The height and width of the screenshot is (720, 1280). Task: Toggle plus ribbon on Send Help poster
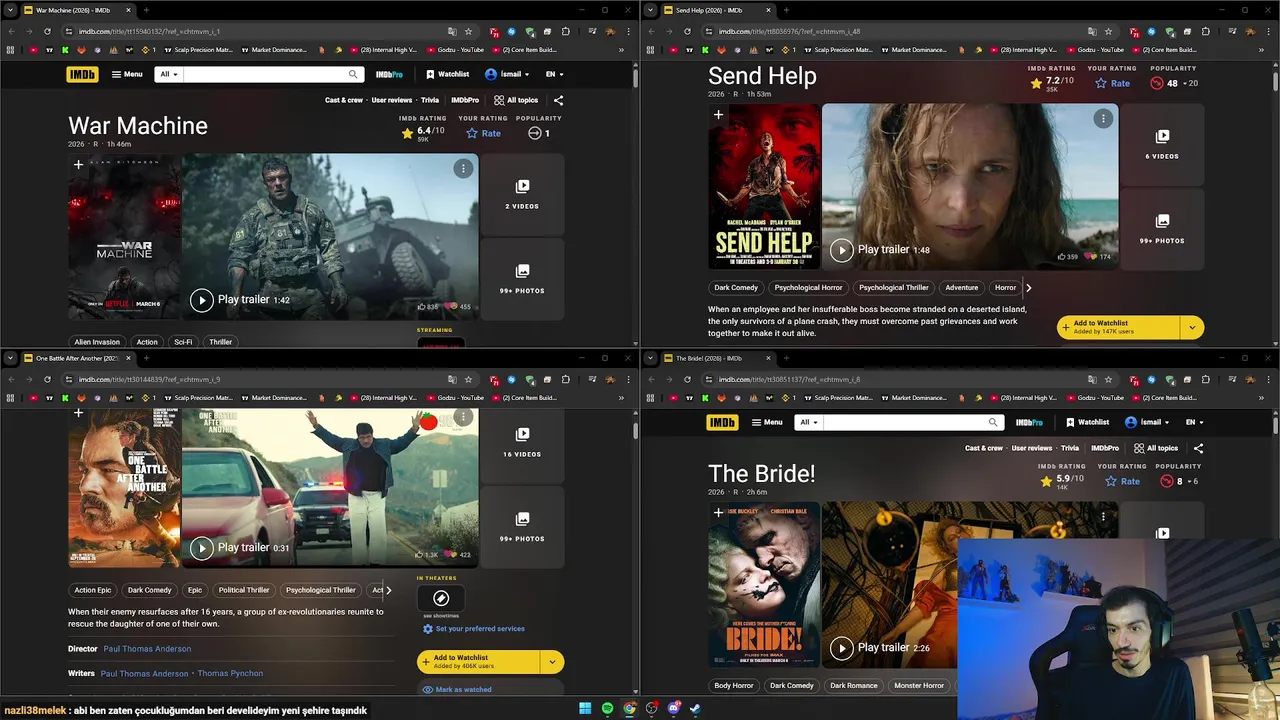click(718, 115)
